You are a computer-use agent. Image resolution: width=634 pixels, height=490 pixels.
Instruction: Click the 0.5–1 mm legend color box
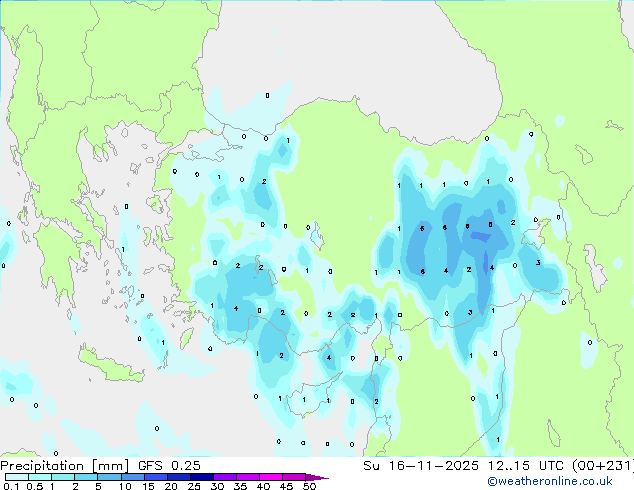pyautogui.click(x=40, y=477)
